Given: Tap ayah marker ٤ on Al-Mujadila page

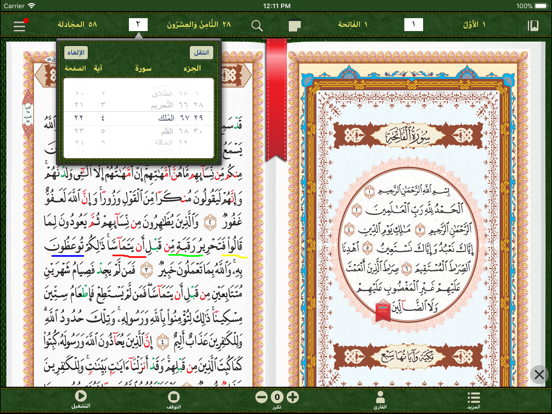Looking at the screenshot, I should (162, 342).
